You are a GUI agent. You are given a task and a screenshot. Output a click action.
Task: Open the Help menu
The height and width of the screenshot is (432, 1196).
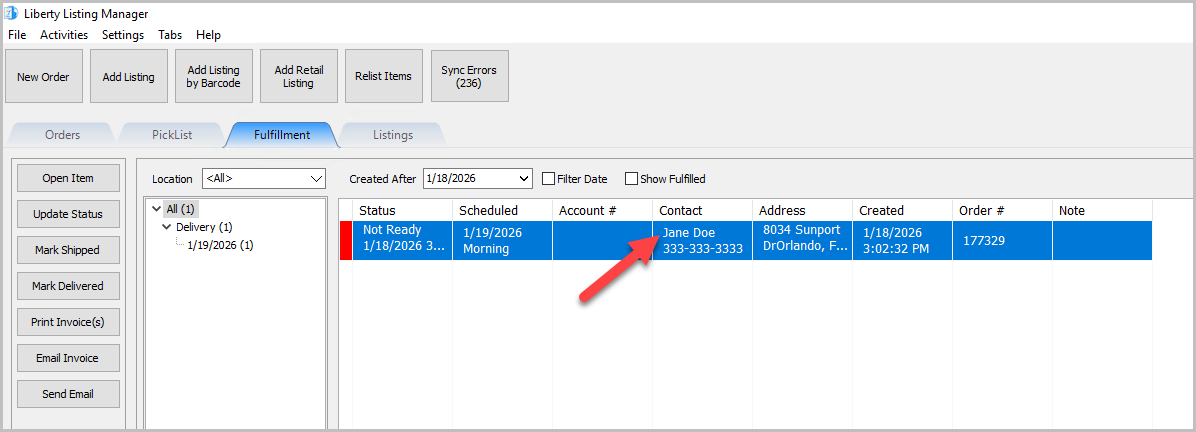coord(208,35)
